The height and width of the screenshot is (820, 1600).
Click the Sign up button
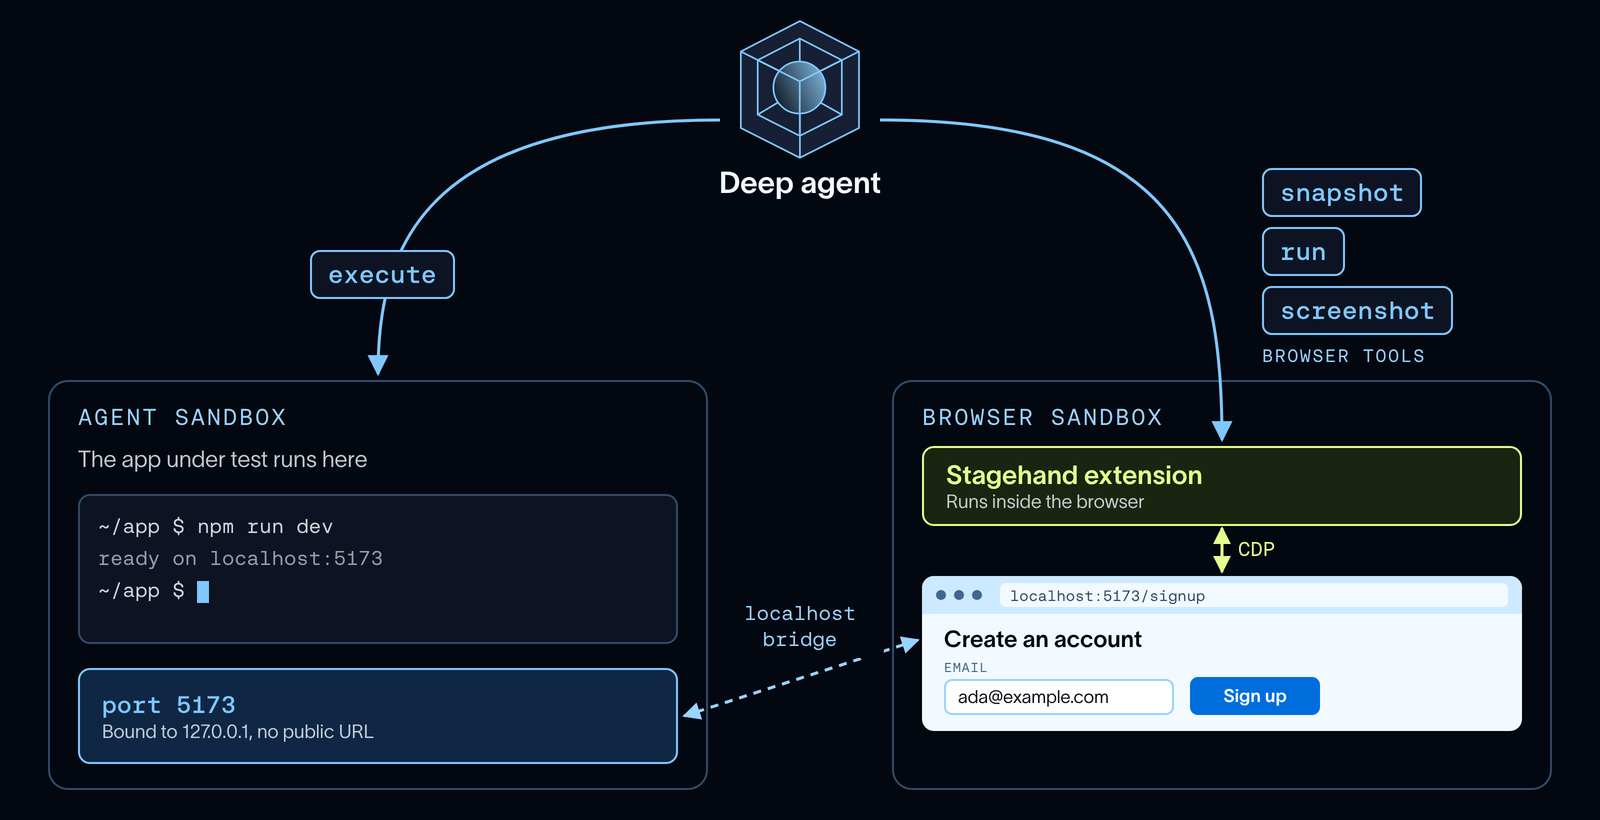pyautogui.click(x=1254, y=696)
